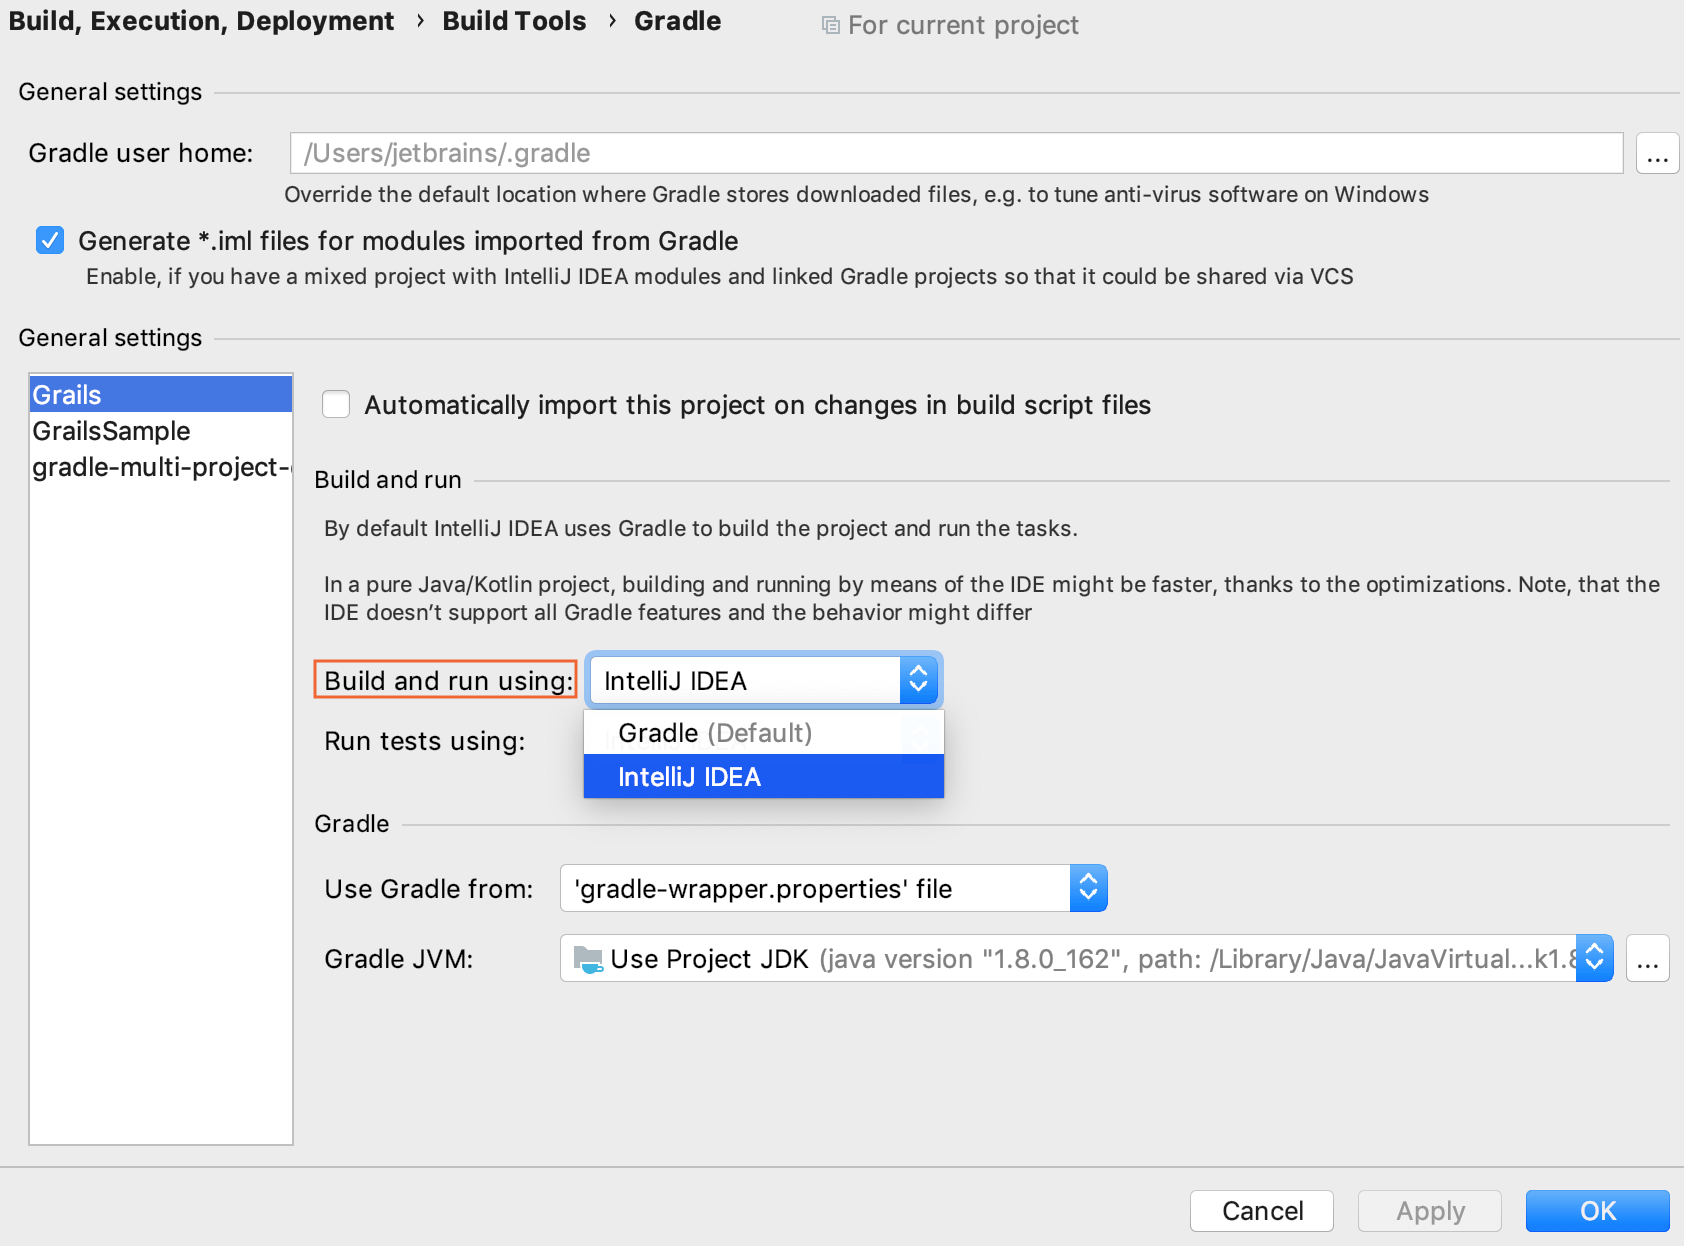Enable "Automatically import this project on changes" checkbox
Image resolution: width=1684 pixels, height=1246 pixels.
click(335, 404)
